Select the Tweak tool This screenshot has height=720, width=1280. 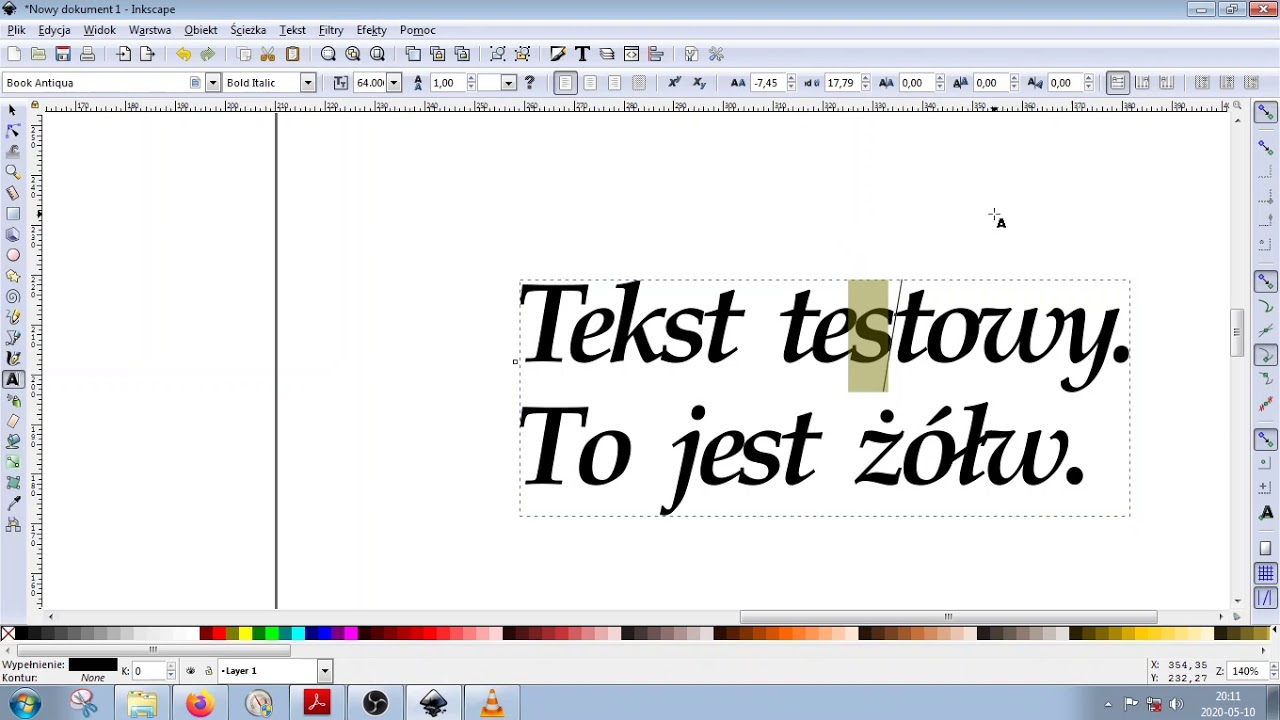(13, 151)
